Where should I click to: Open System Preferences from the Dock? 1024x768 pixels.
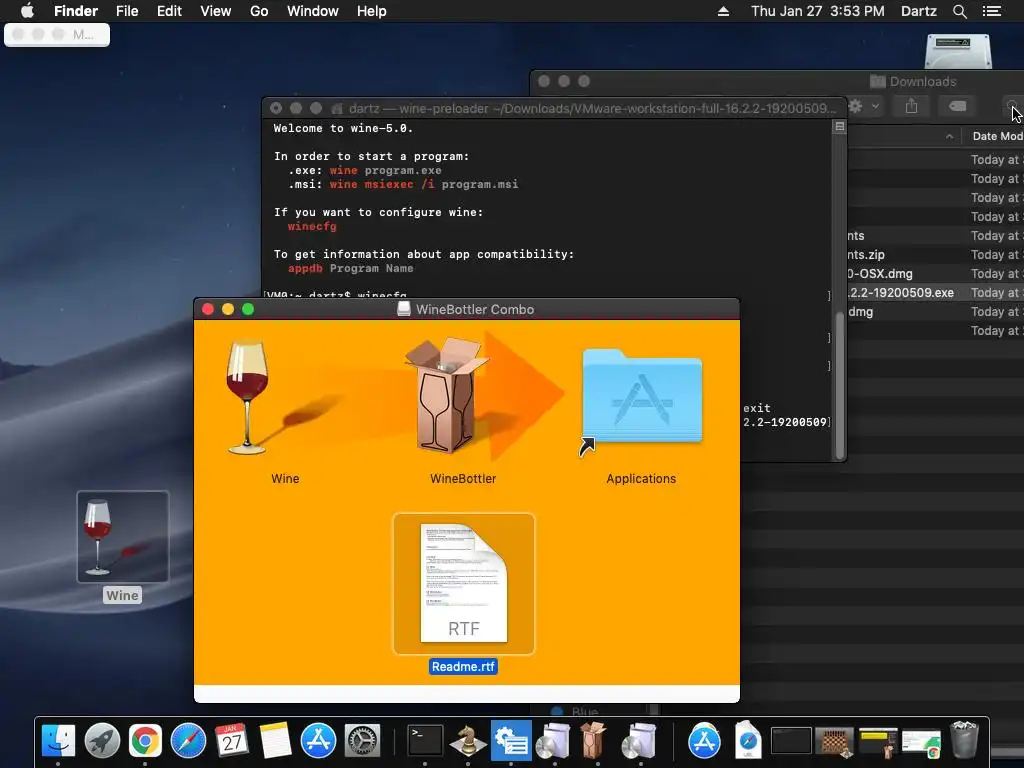coord(362,741)
